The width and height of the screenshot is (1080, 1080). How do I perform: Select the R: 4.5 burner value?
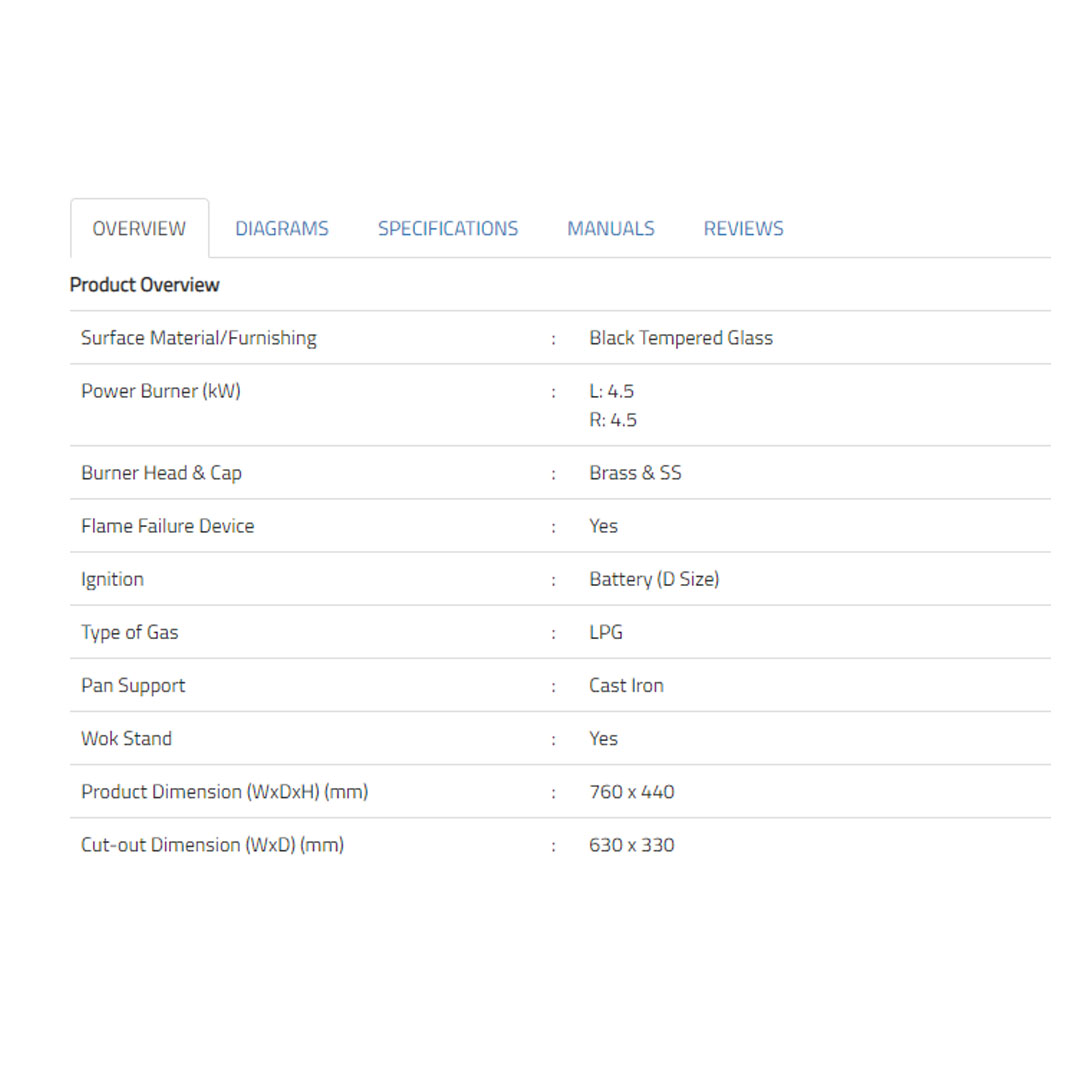613,420
